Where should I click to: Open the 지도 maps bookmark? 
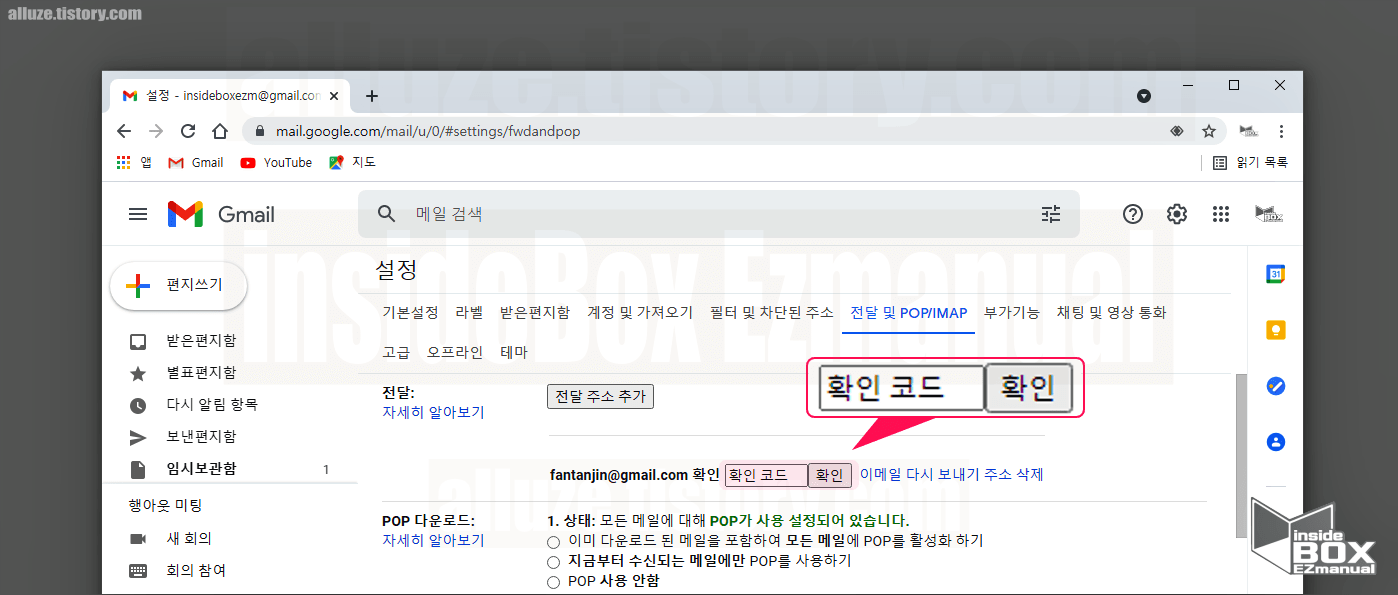tap(352, 162)
